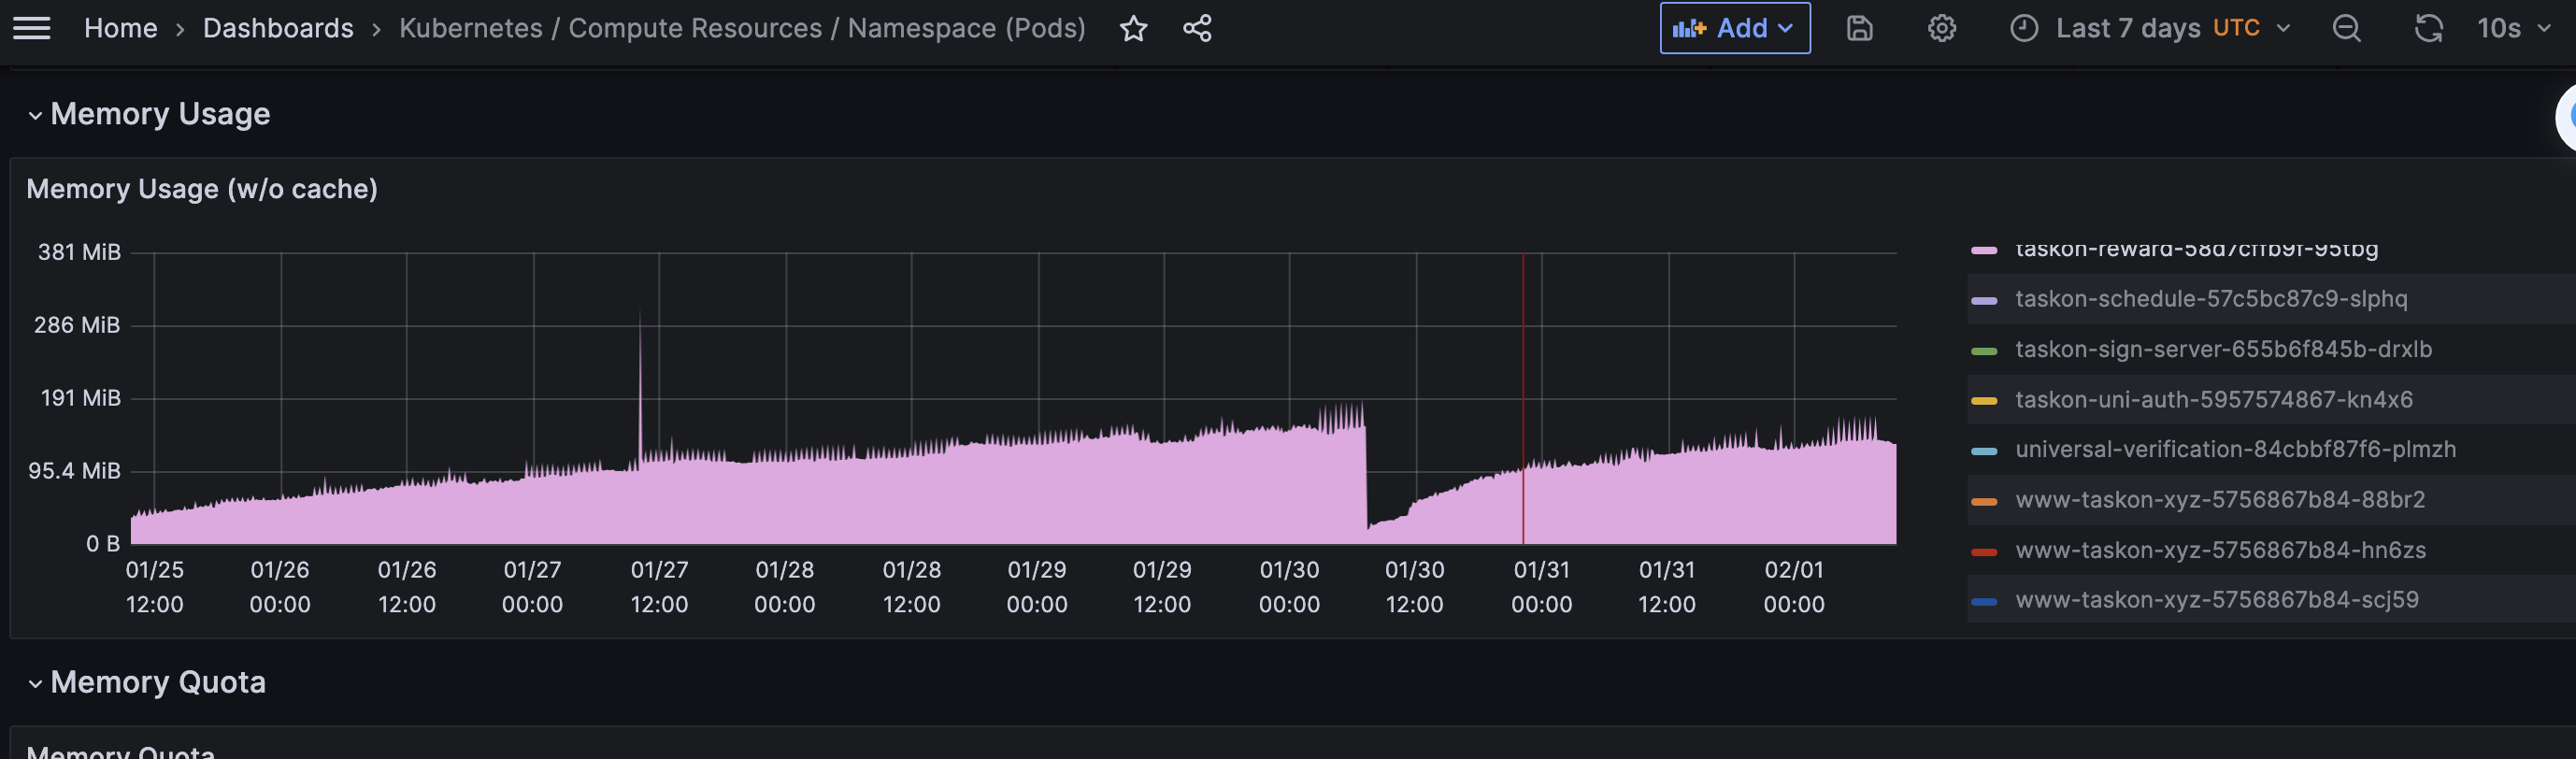Click the zoom out time range icon
The height and width of the screenshot is (759, 2576).
click(x=2346, y=28)
